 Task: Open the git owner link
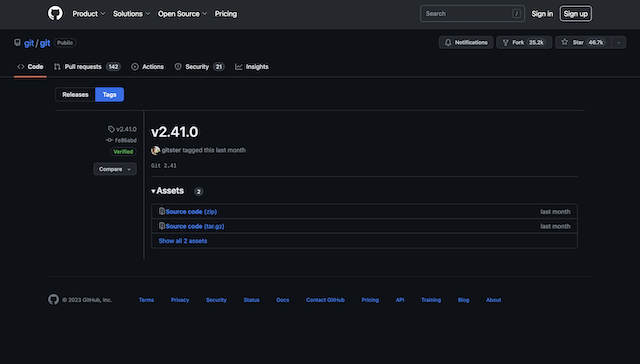tap(29, 43)
